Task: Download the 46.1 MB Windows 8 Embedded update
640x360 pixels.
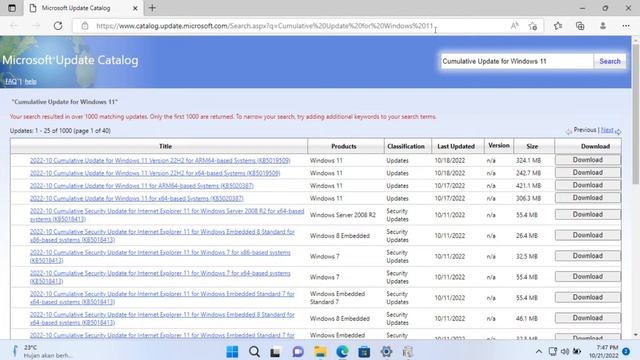Action: (x=588, y=318)
